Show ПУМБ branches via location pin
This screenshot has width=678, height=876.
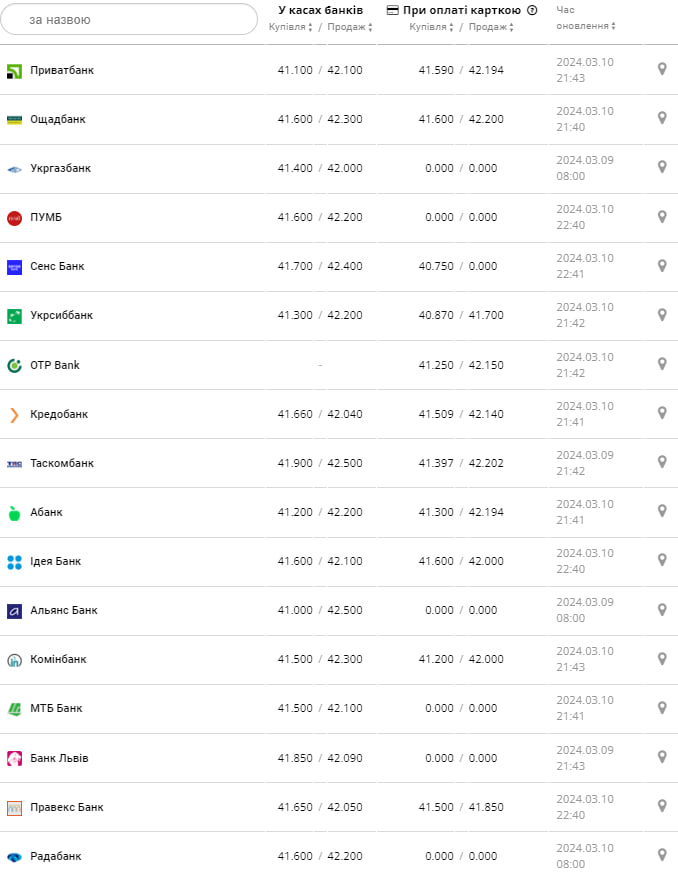[x=661, y=217]
